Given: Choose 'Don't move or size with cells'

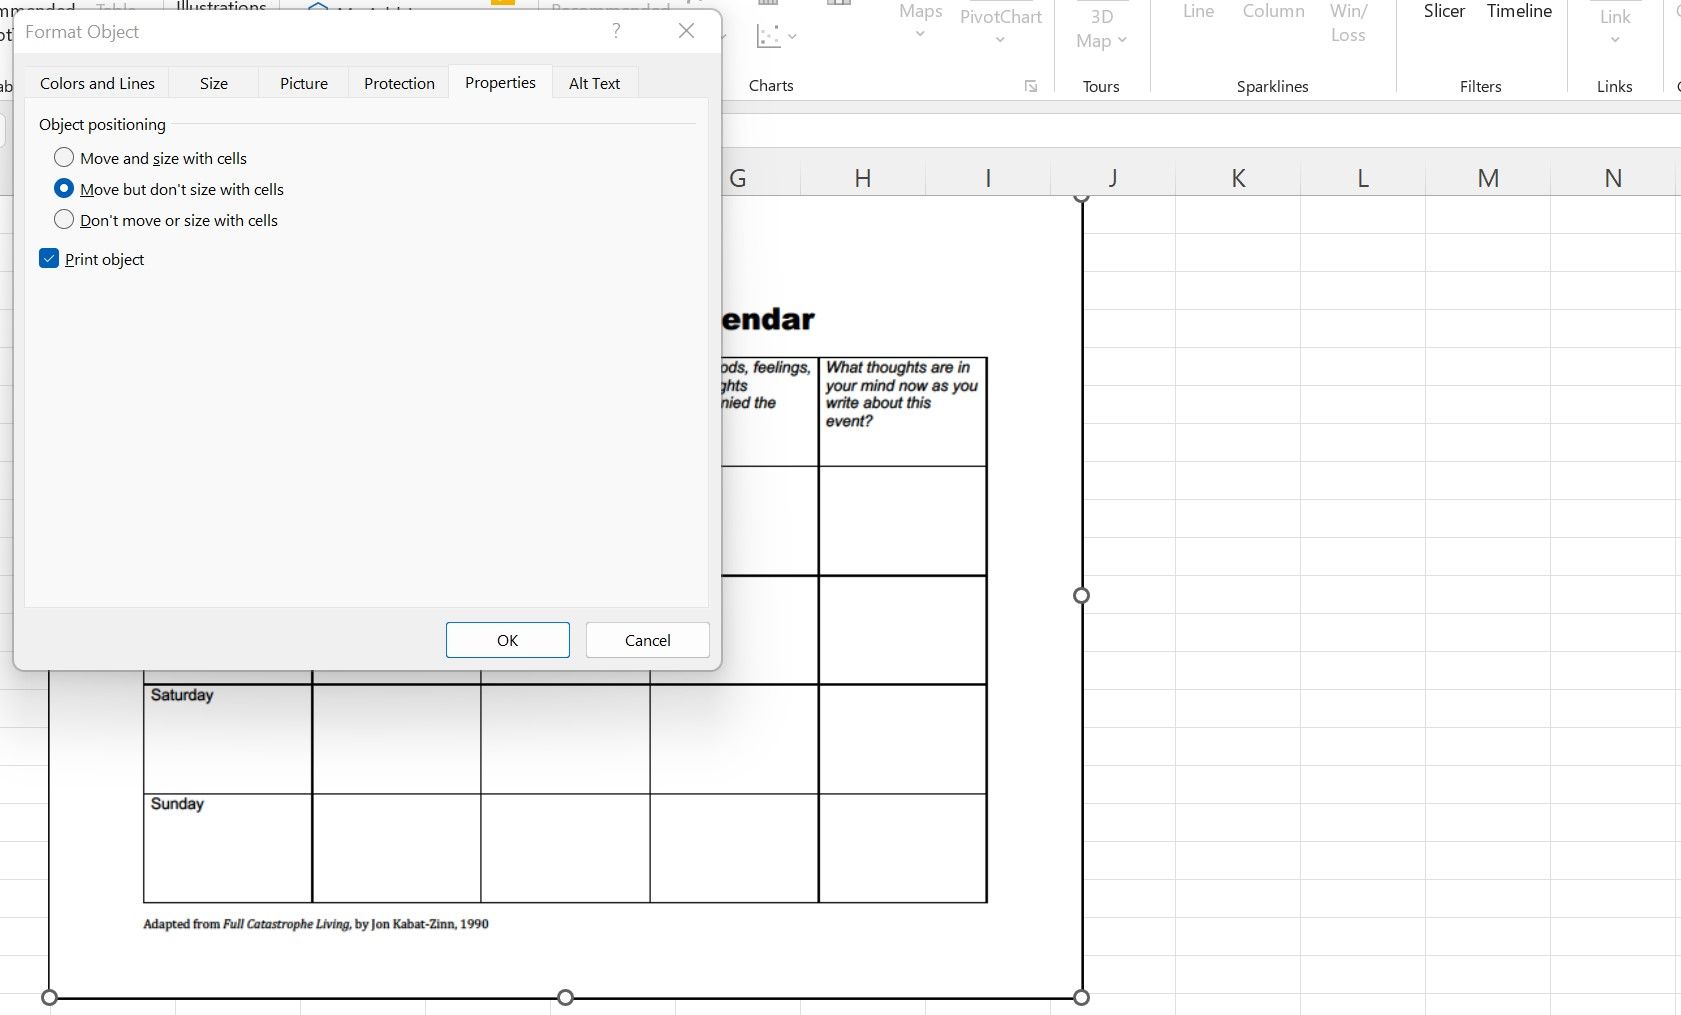Looking at the screenshot, I should click(64, 220).
